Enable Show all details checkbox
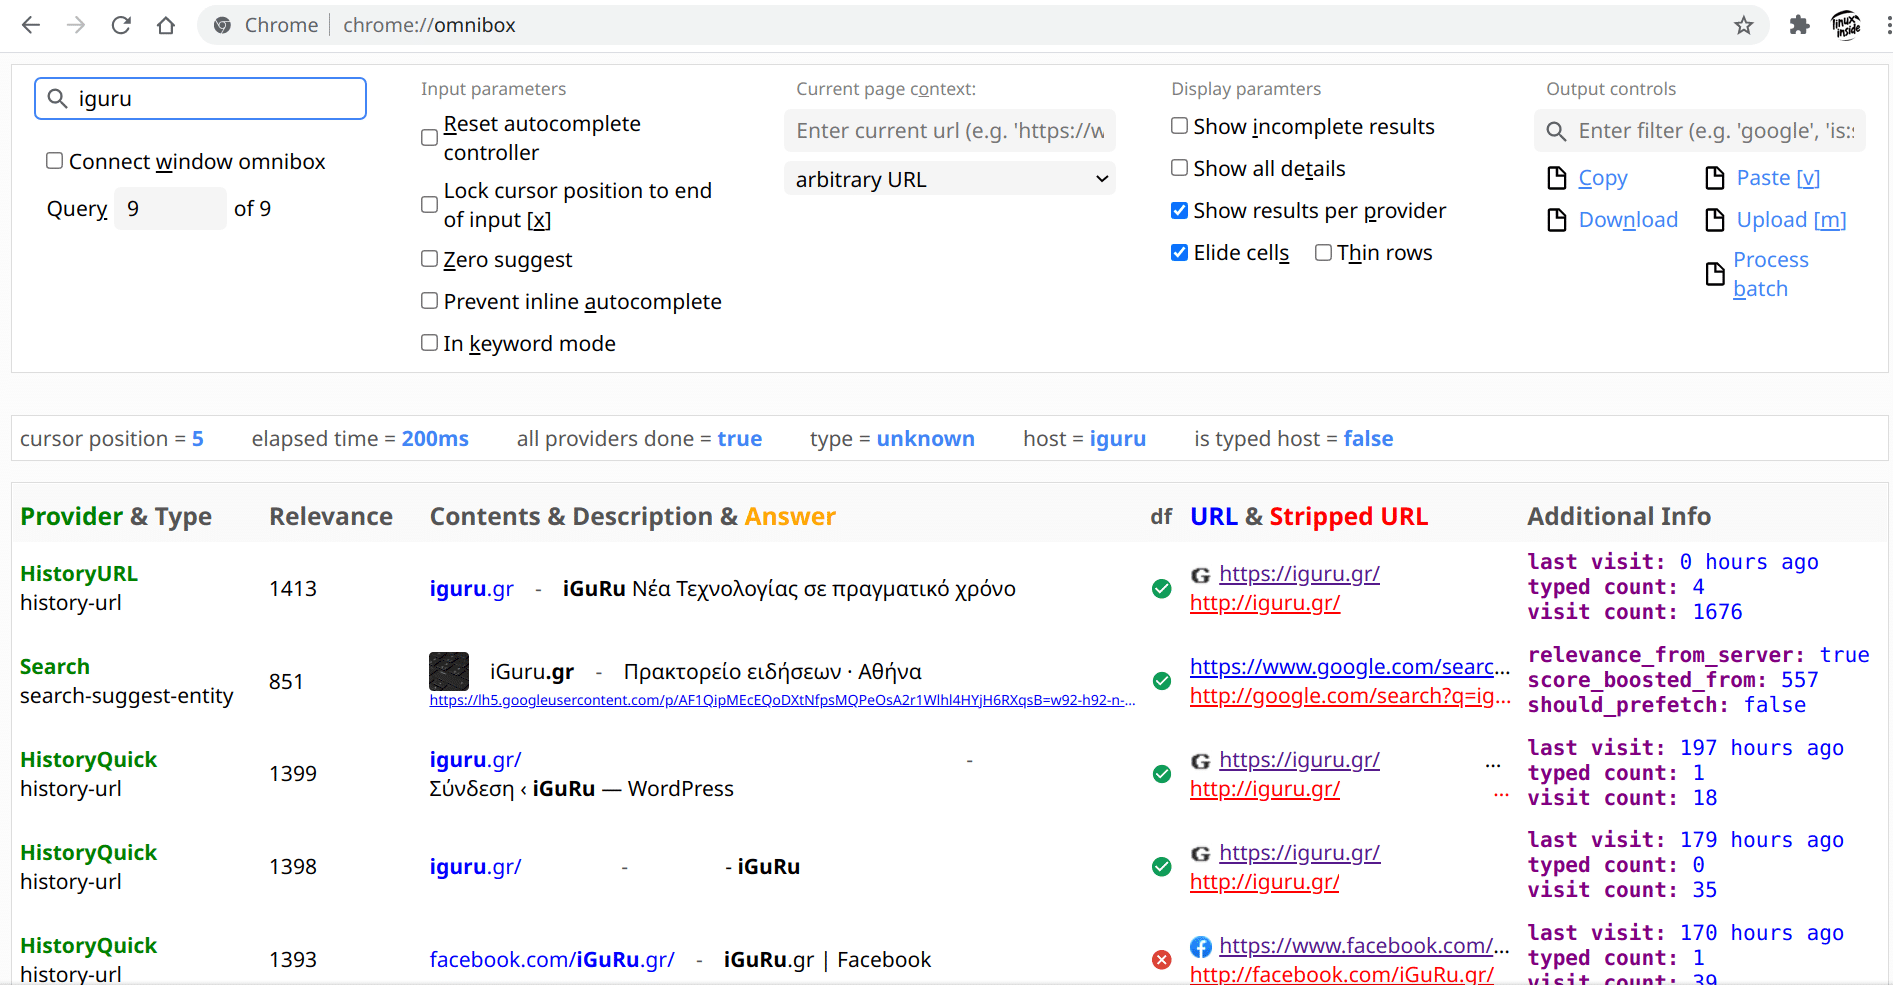Viewport: 1893px width, 985px height. coord(1180,168)
